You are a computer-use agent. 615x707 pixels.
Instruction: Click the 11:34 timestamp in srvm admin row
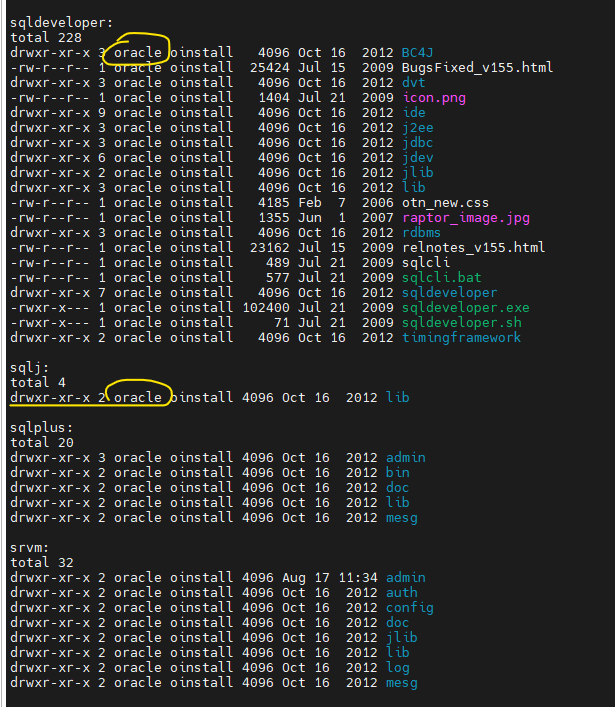(358, 578)
